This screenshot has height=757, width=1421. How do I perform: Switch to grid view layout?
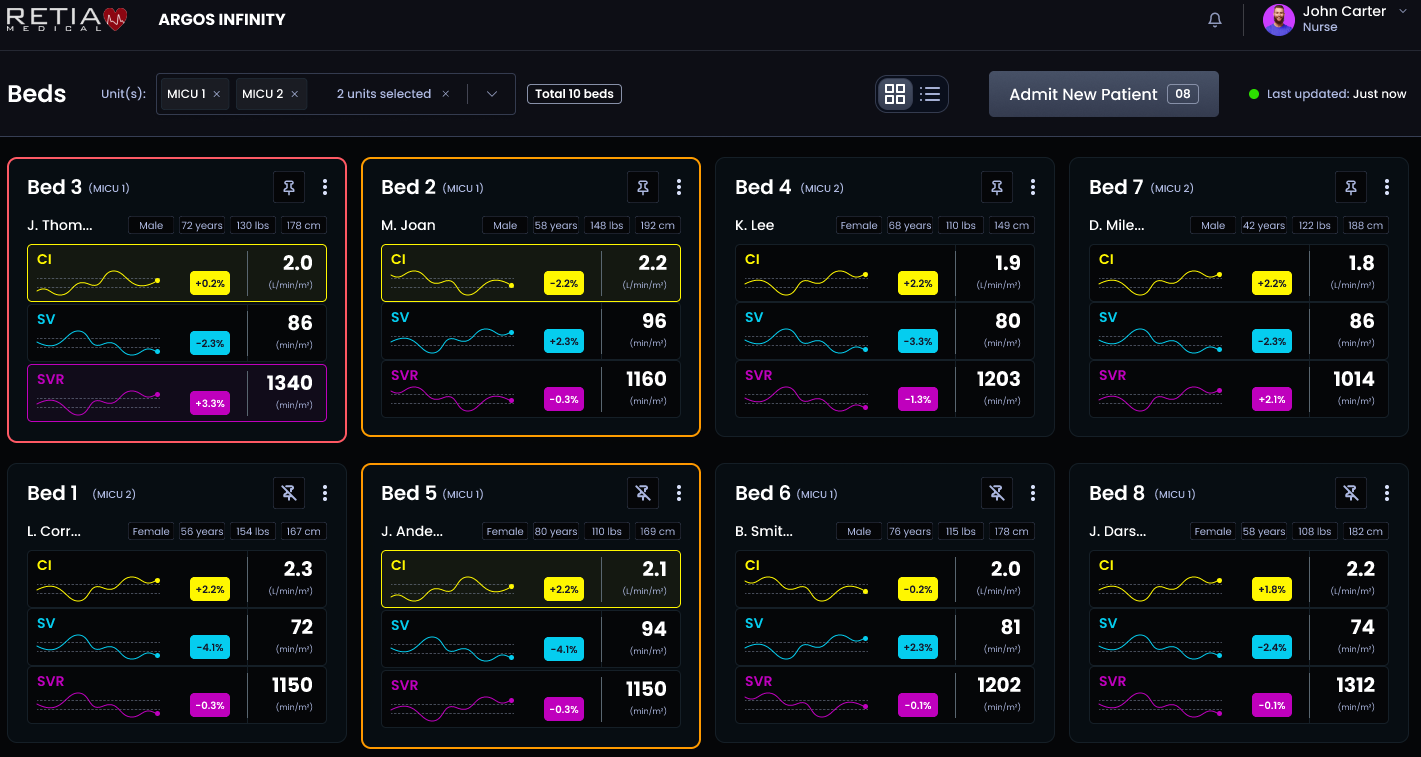[896, 93]
